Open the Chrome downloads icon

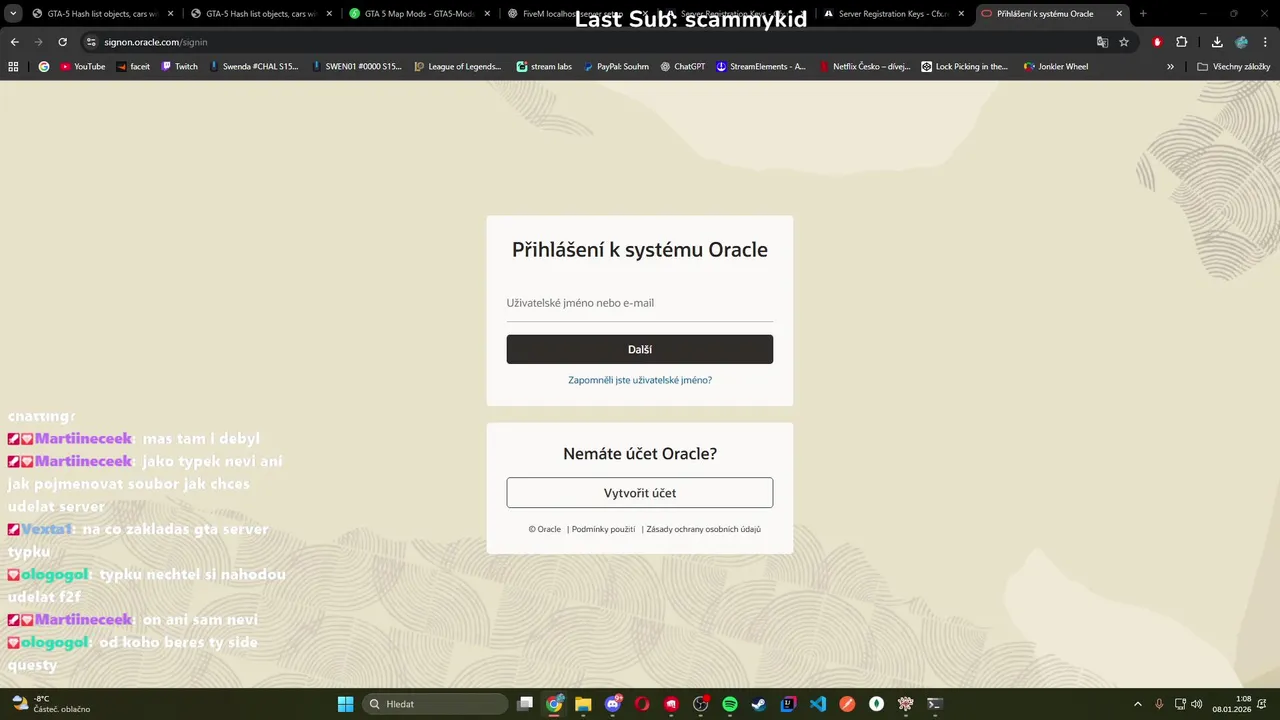1217,42
